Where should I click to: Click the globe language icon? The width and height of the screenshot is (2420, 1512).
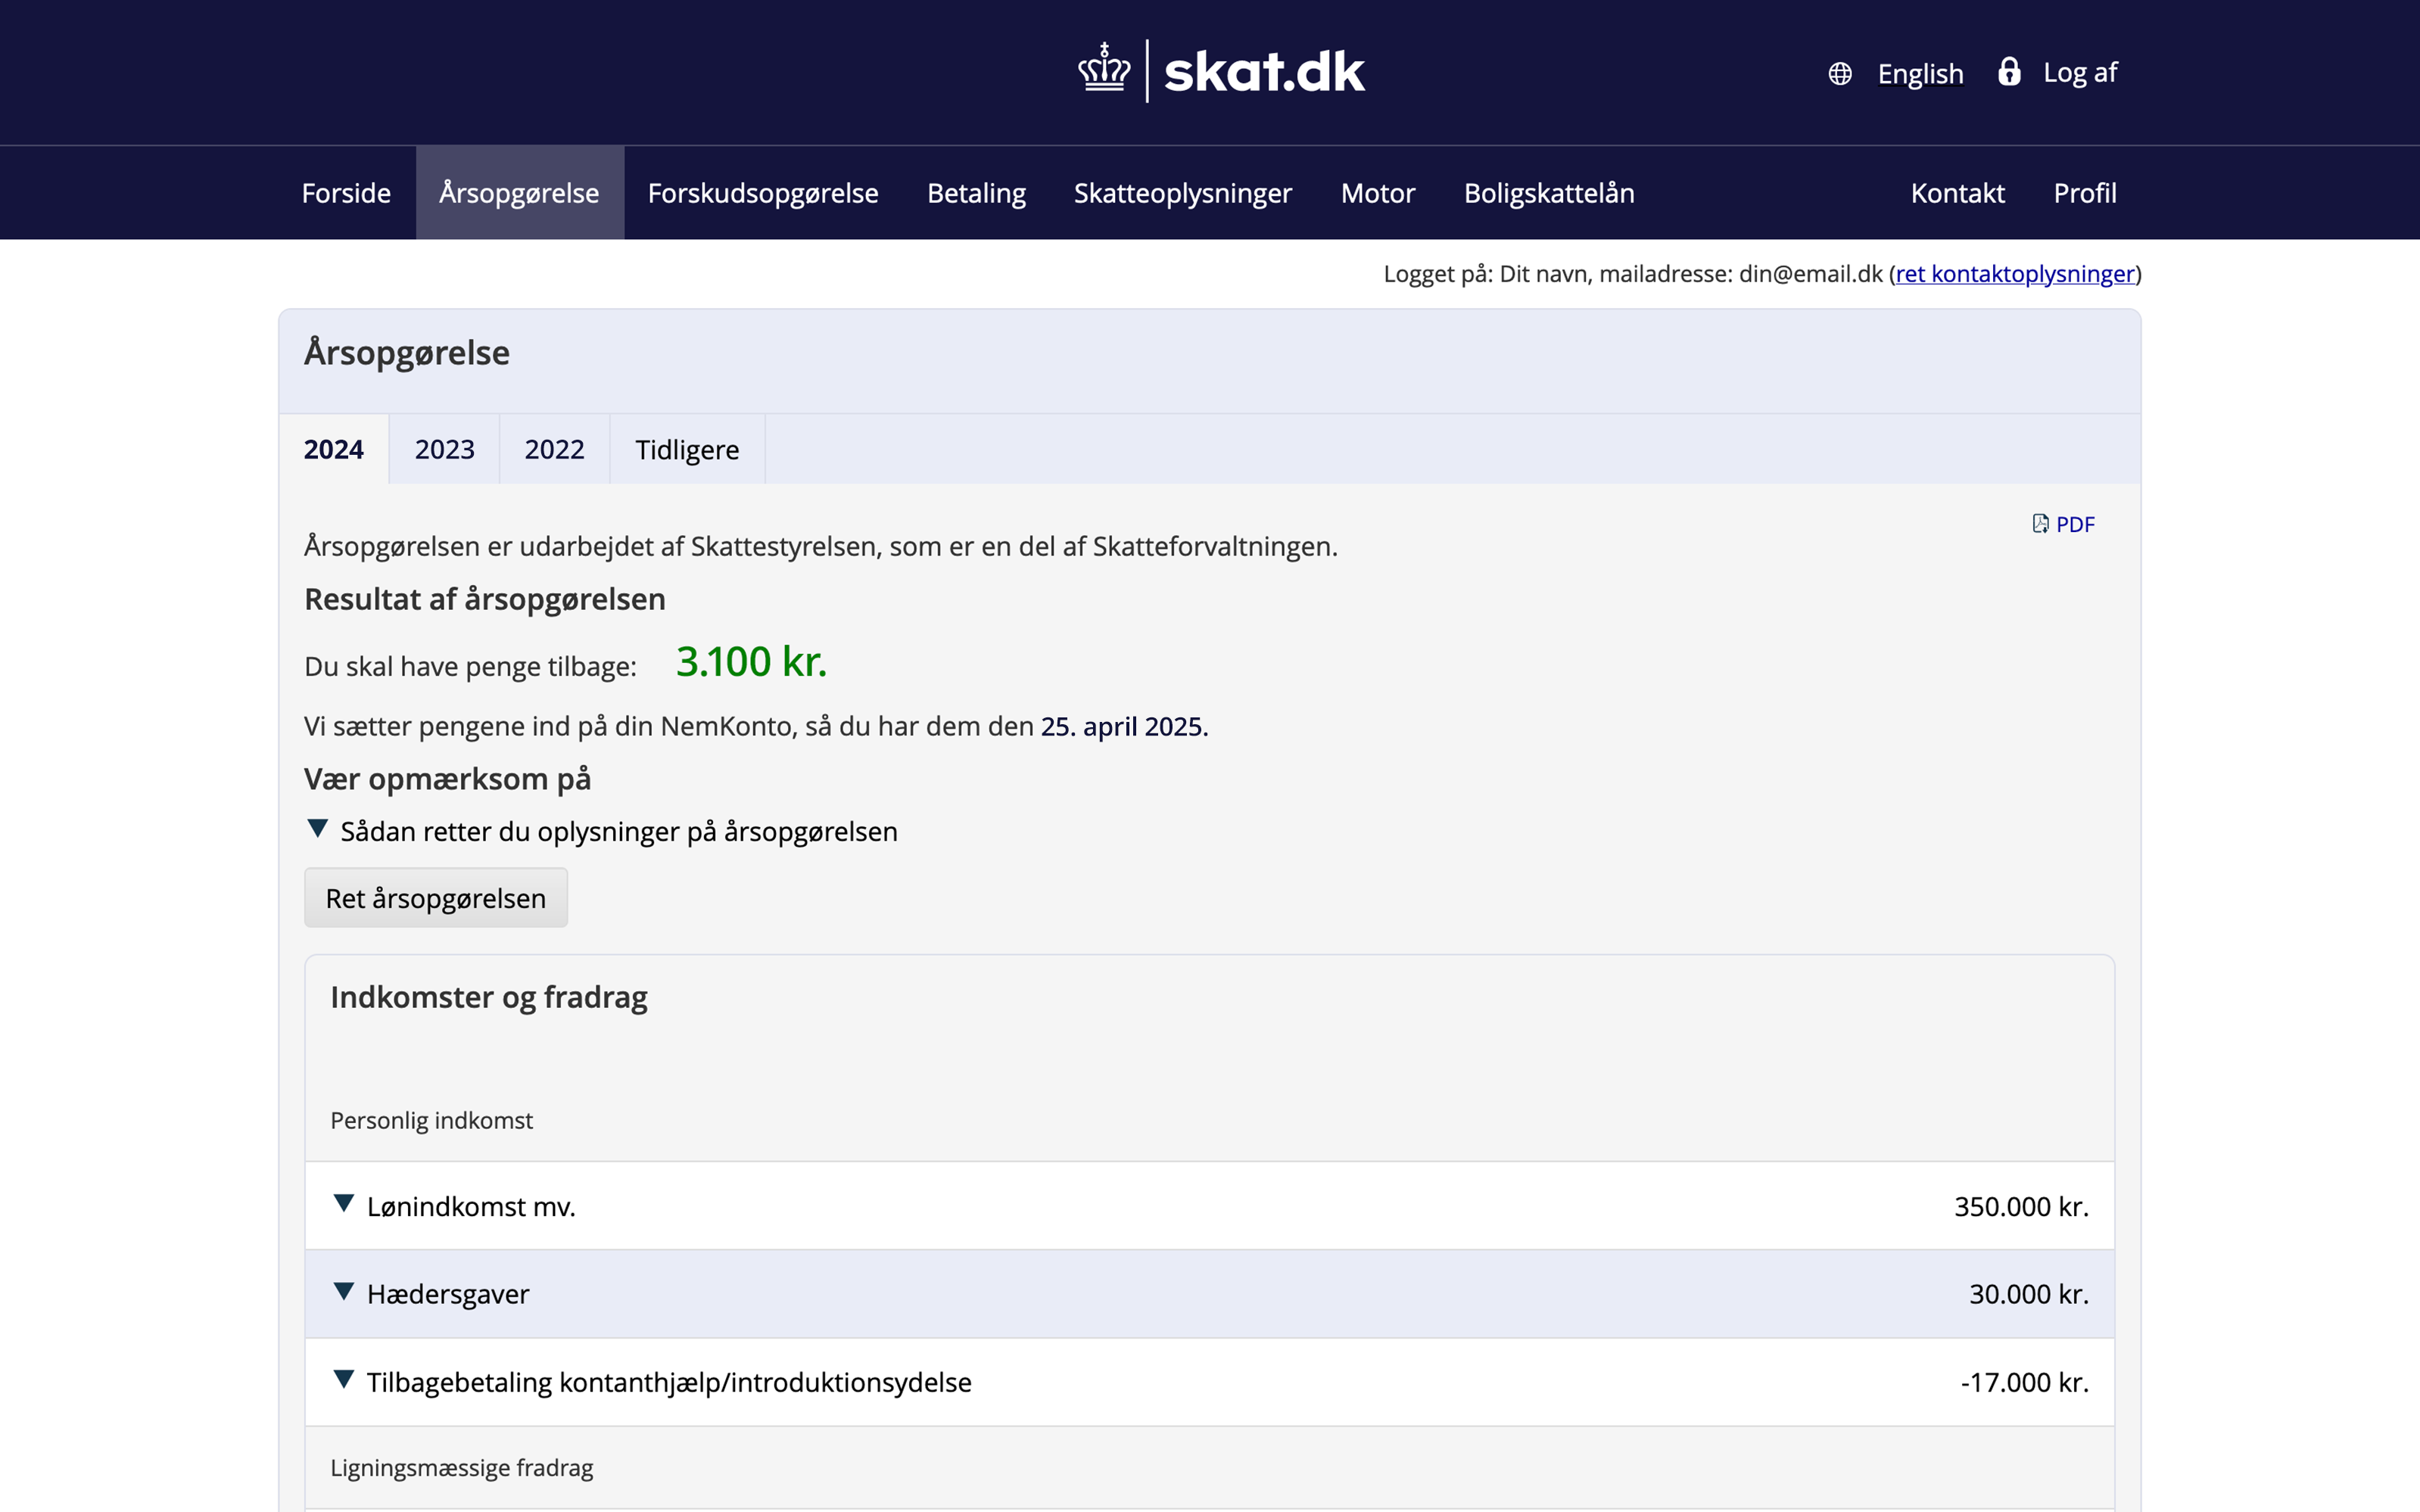coord(1840,74)
